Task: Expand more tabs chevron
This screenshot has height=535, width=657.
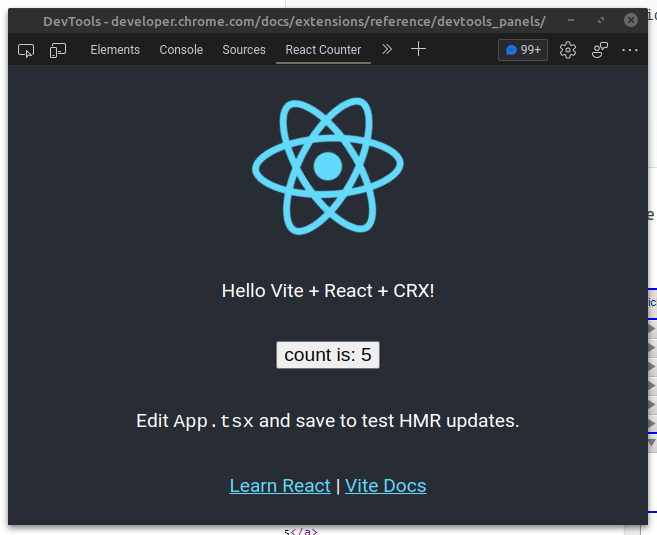Action: (387, 49)
